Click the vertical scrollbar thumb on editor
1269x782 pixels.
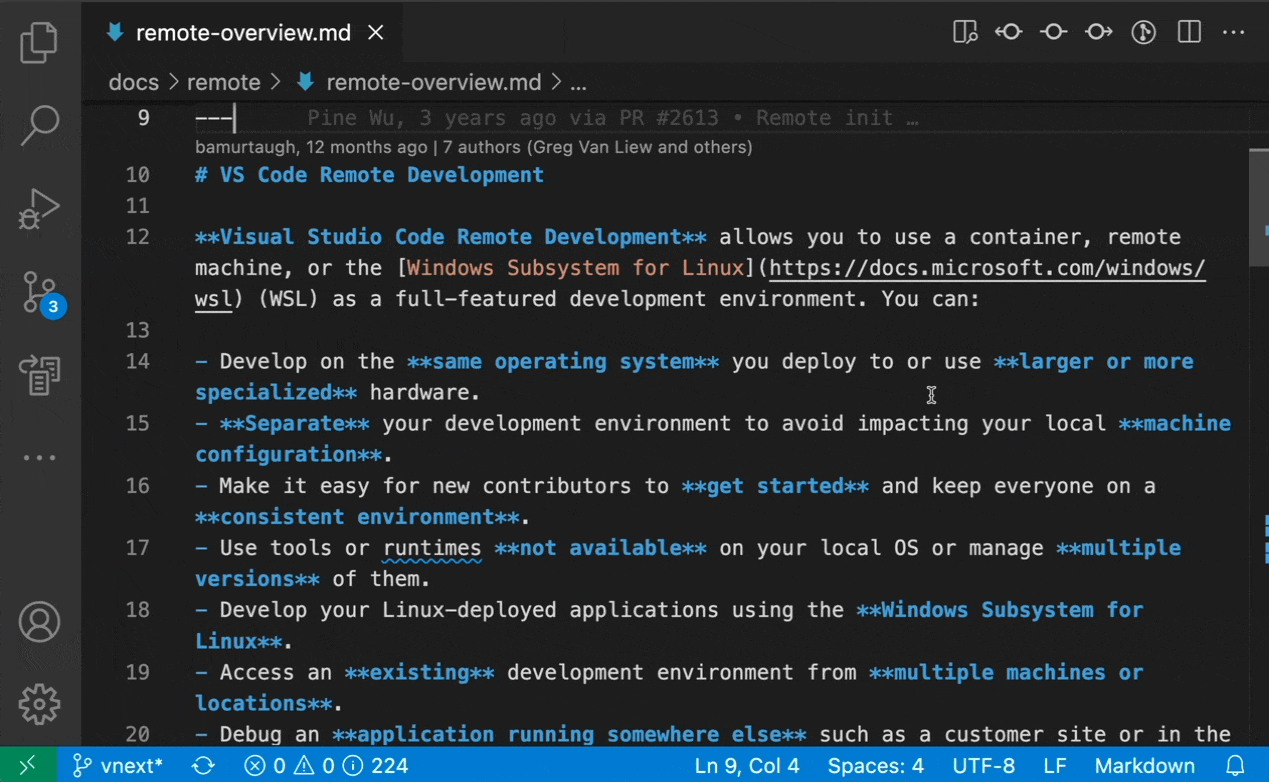(1258, 207)
